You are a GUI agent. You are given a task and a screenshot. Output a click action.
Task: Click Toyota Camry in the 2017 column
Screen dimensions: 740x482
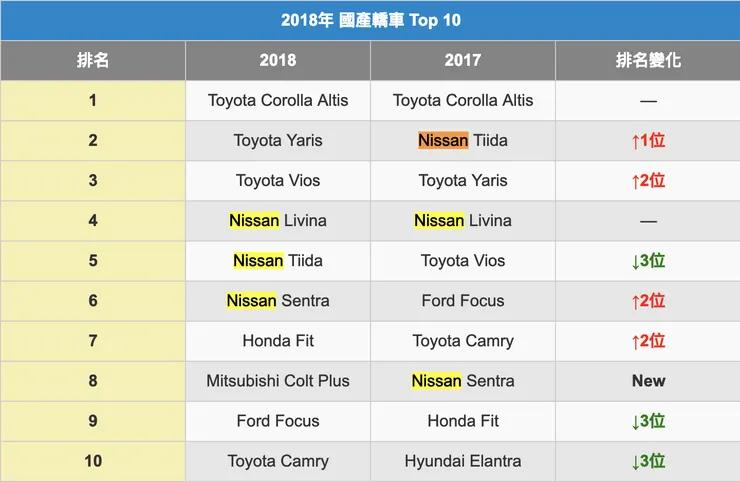coord(463,341)
